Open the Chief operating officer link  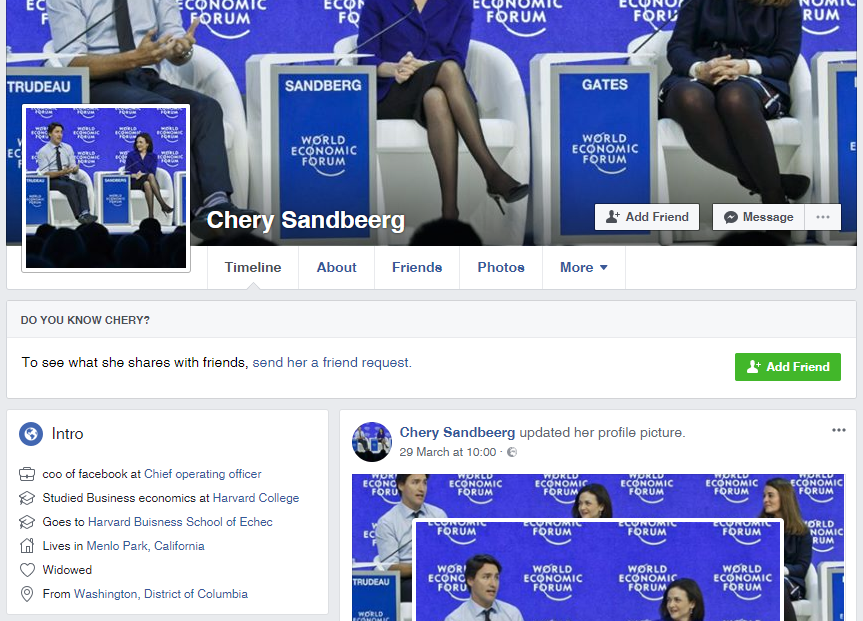pos(203,474)
